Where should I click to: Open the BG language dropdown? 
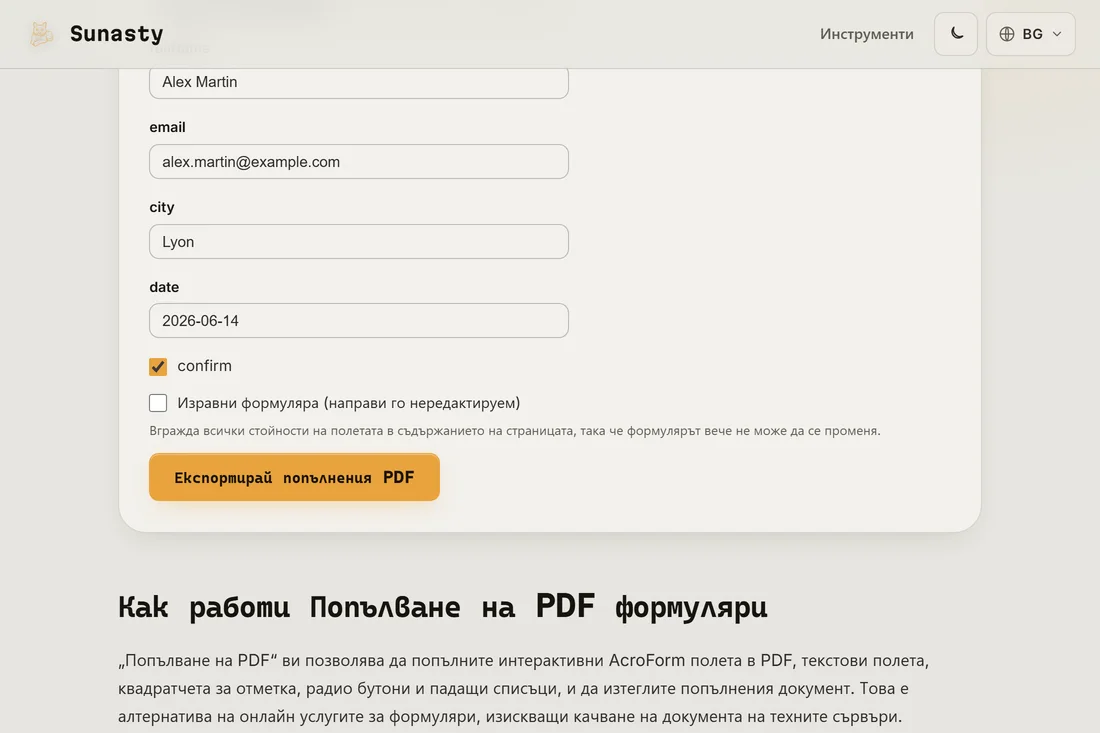tap(1031, 34)
